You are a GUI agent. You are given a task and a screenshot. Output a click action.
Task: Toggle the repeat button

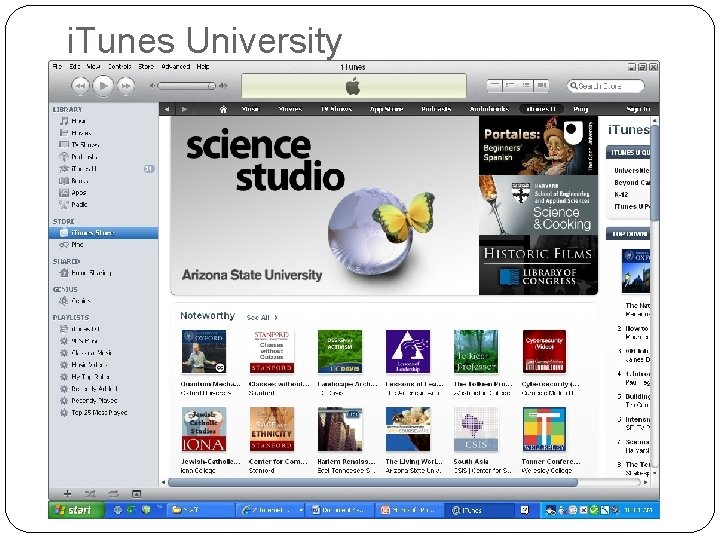[113, 494]
